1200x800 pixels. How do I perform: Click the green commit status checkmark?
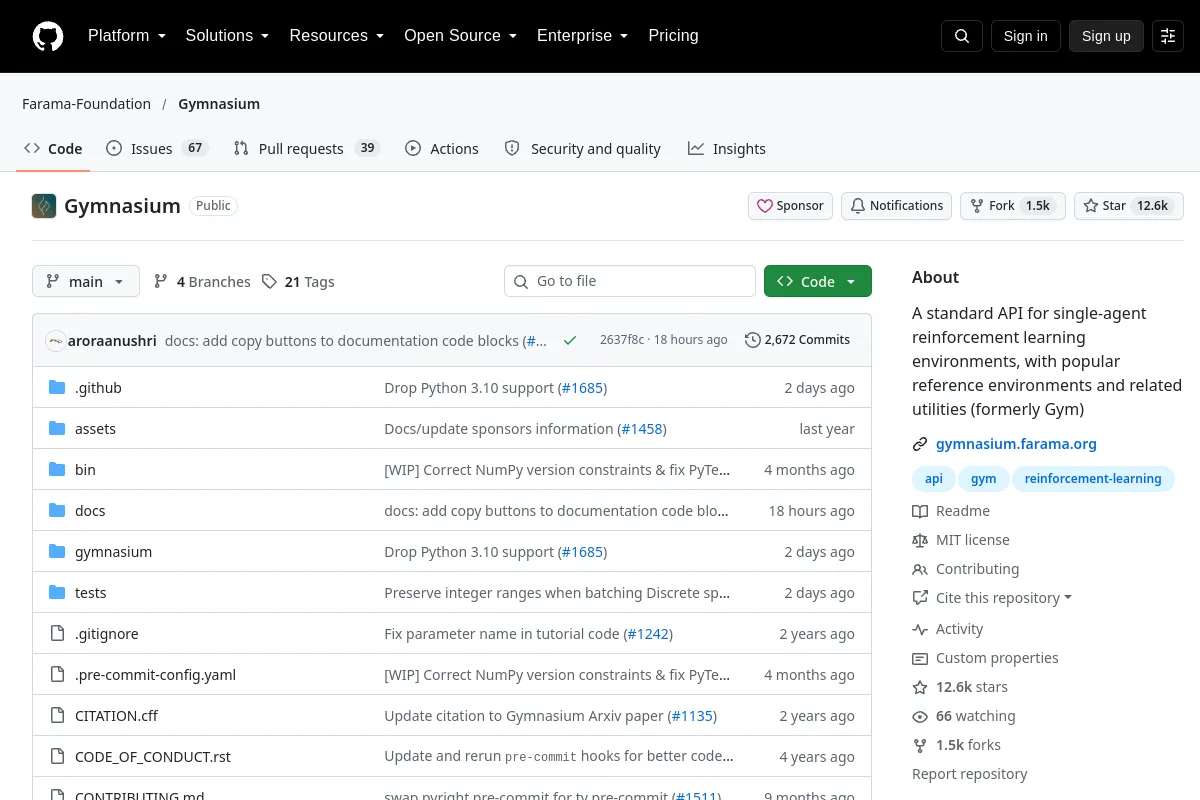[x=570, y=340]
